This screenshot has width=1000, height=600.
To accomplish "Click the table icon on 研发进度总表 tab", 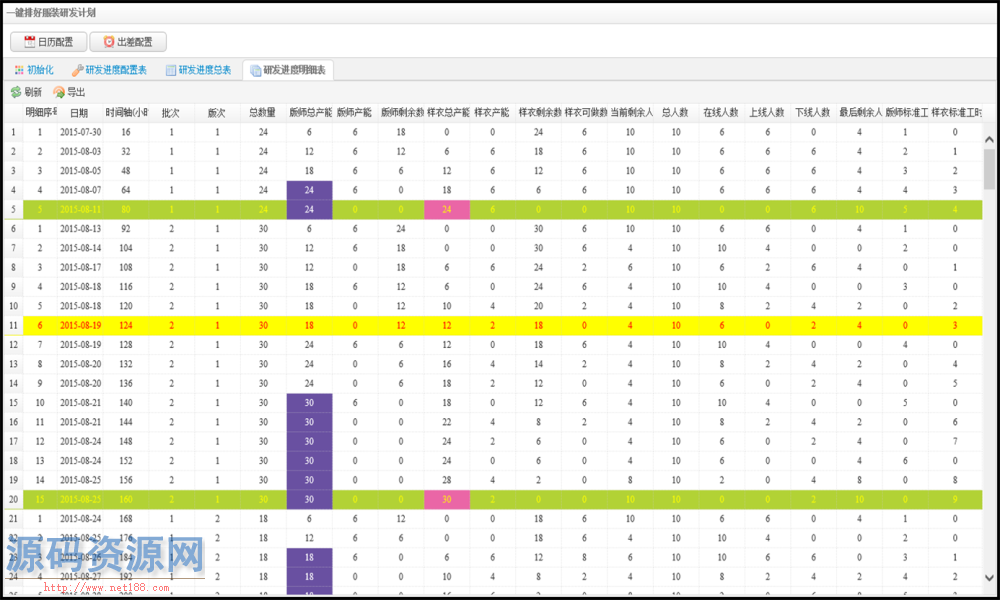I will coord(171,70).
